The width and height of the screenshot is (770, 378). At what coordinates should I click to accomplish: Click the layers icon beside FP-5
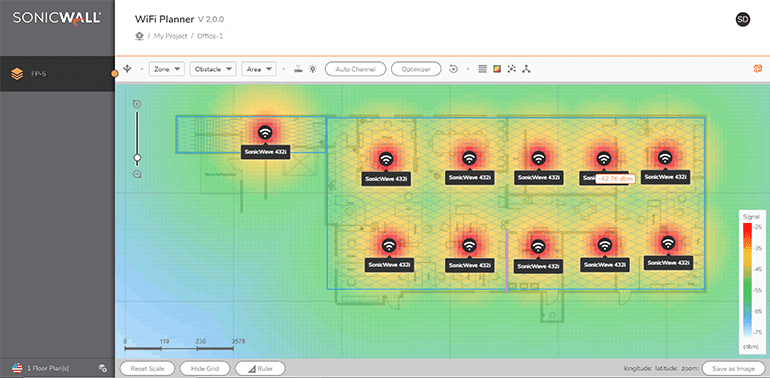pos(17,74)
